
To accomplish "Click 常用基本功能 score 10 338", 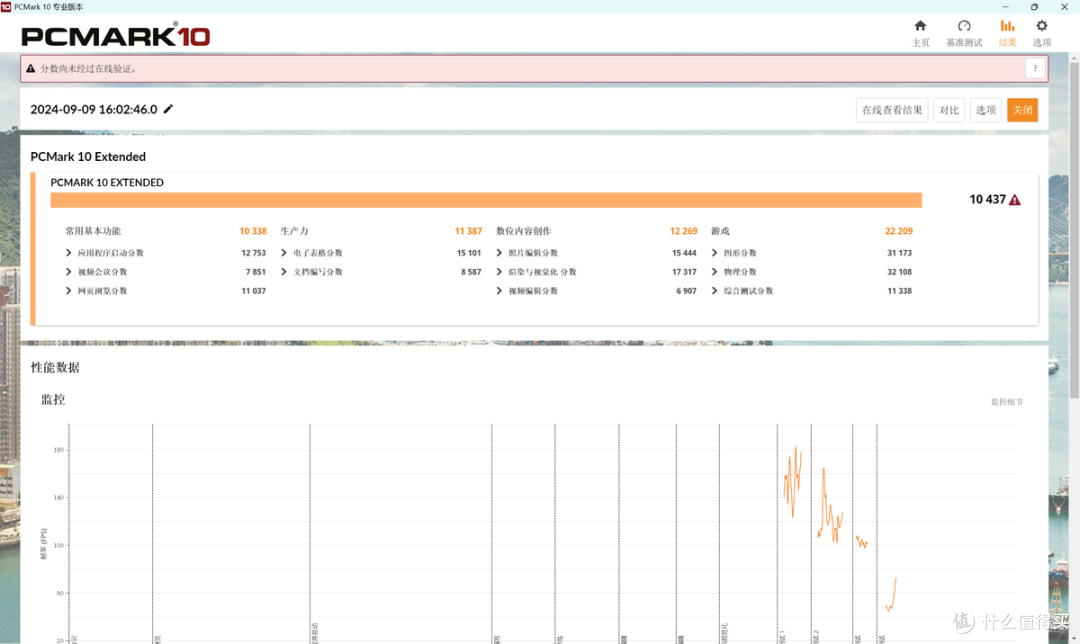I will coord(253,231).
